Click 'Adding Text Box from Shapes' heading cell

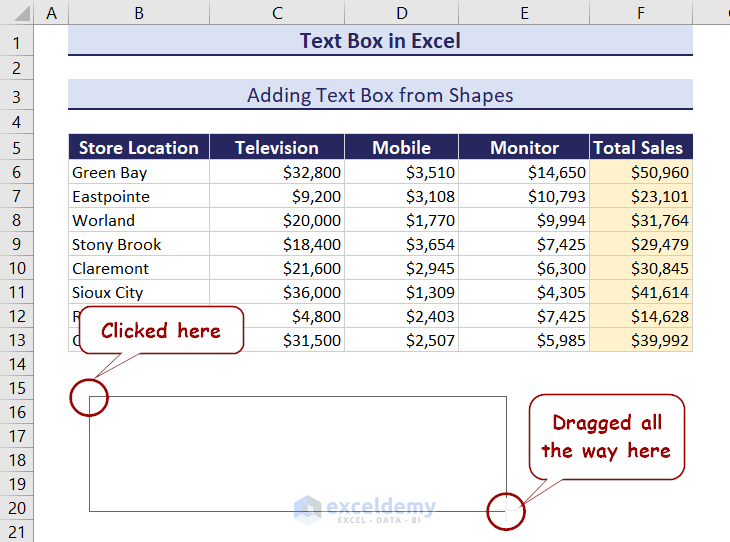pyautogui.click(x=380, y=95)
